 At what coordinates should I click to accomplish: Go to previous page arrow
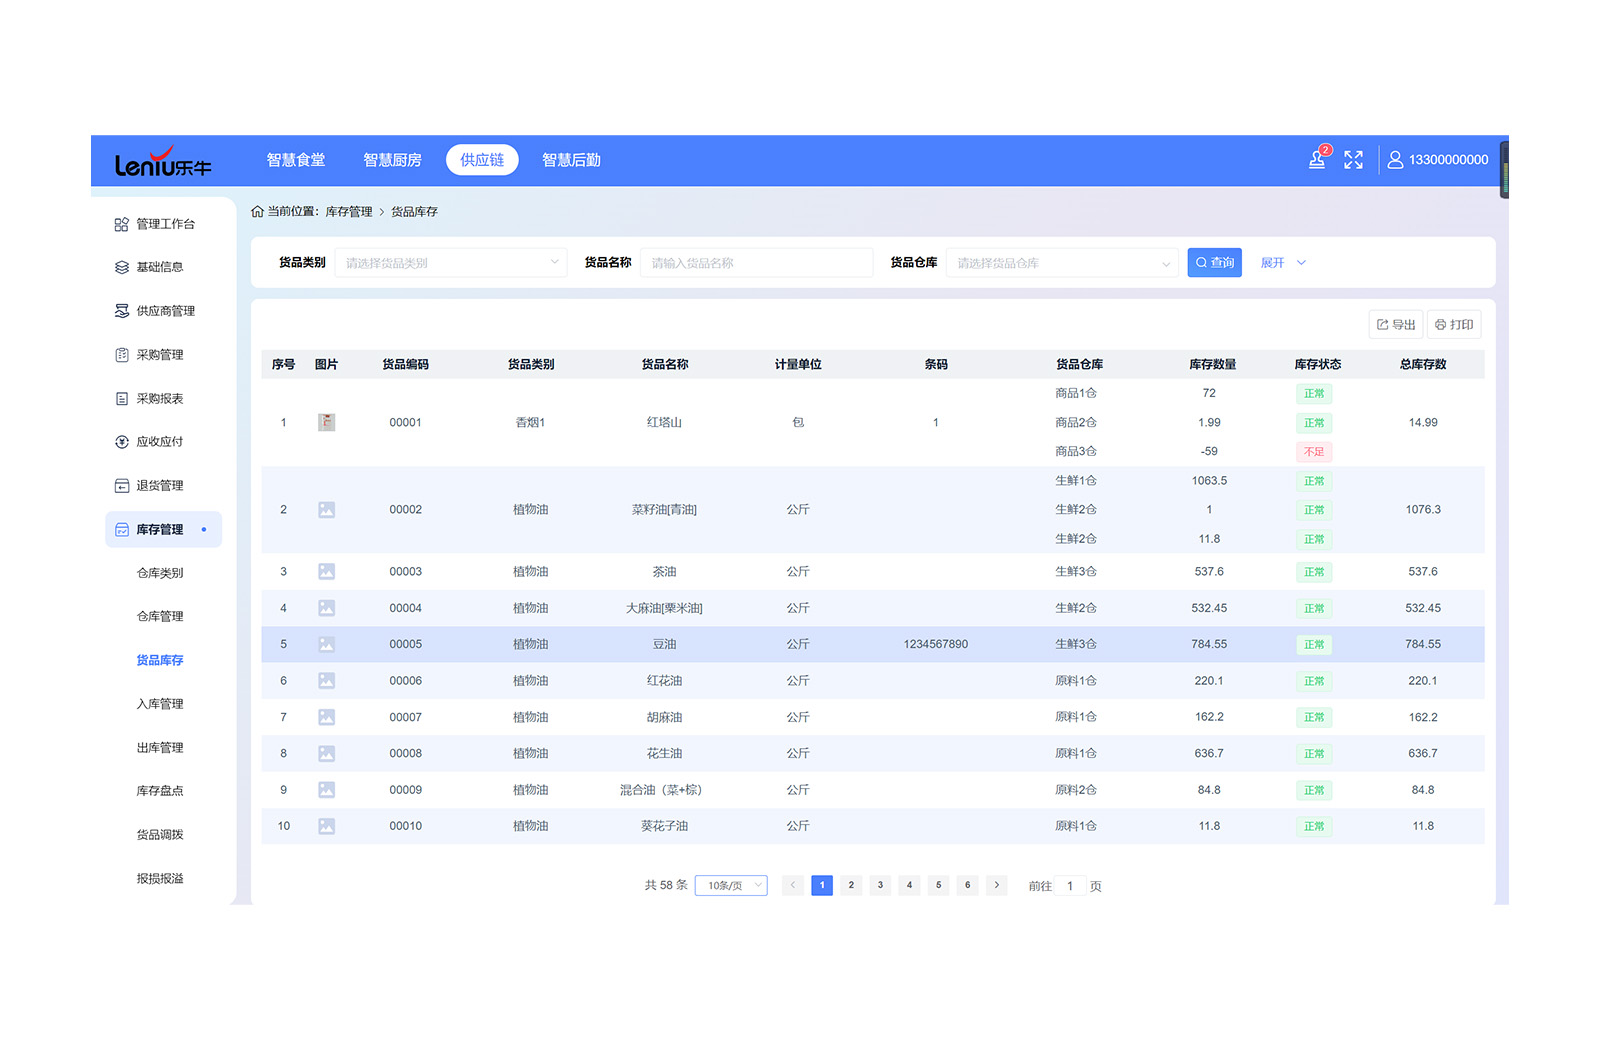click(x=793, y=885)
